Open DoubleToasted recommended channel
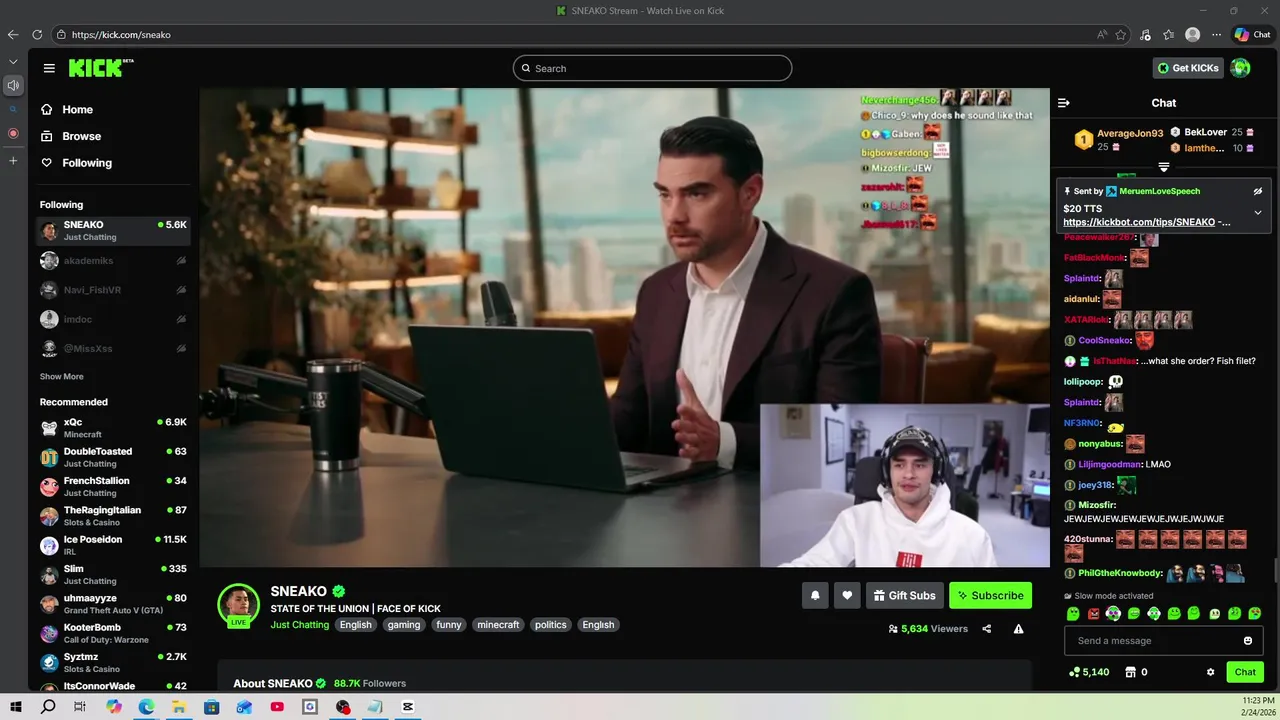Image resolution: width=1280 pixels, height=720 pixels. point(113,457)
